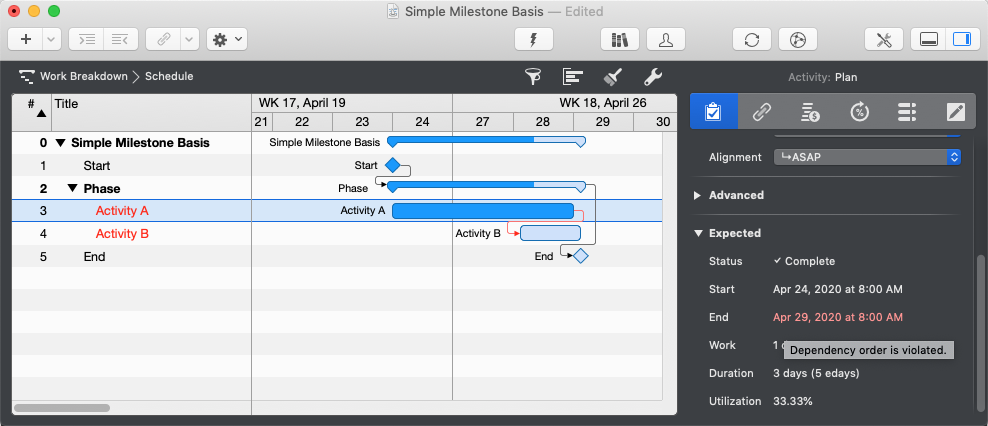Open the Alignment ASAP dropdown
Viewport: 988px width, 426px height.
click(867, 157)
